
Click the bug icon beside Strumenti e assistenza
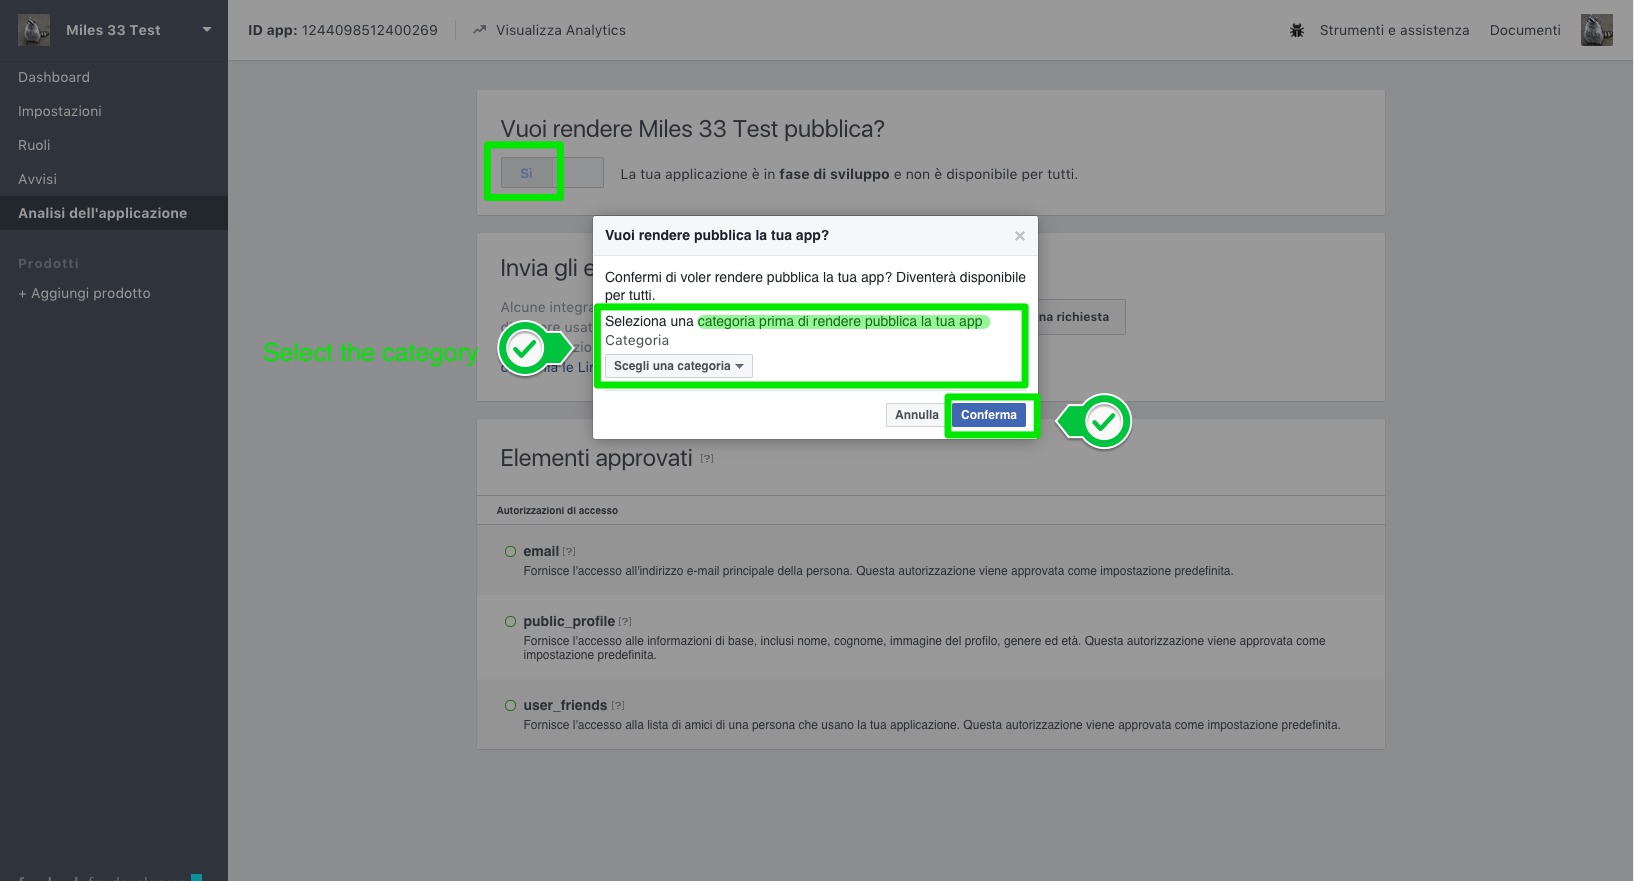[x=1297, y=30]
